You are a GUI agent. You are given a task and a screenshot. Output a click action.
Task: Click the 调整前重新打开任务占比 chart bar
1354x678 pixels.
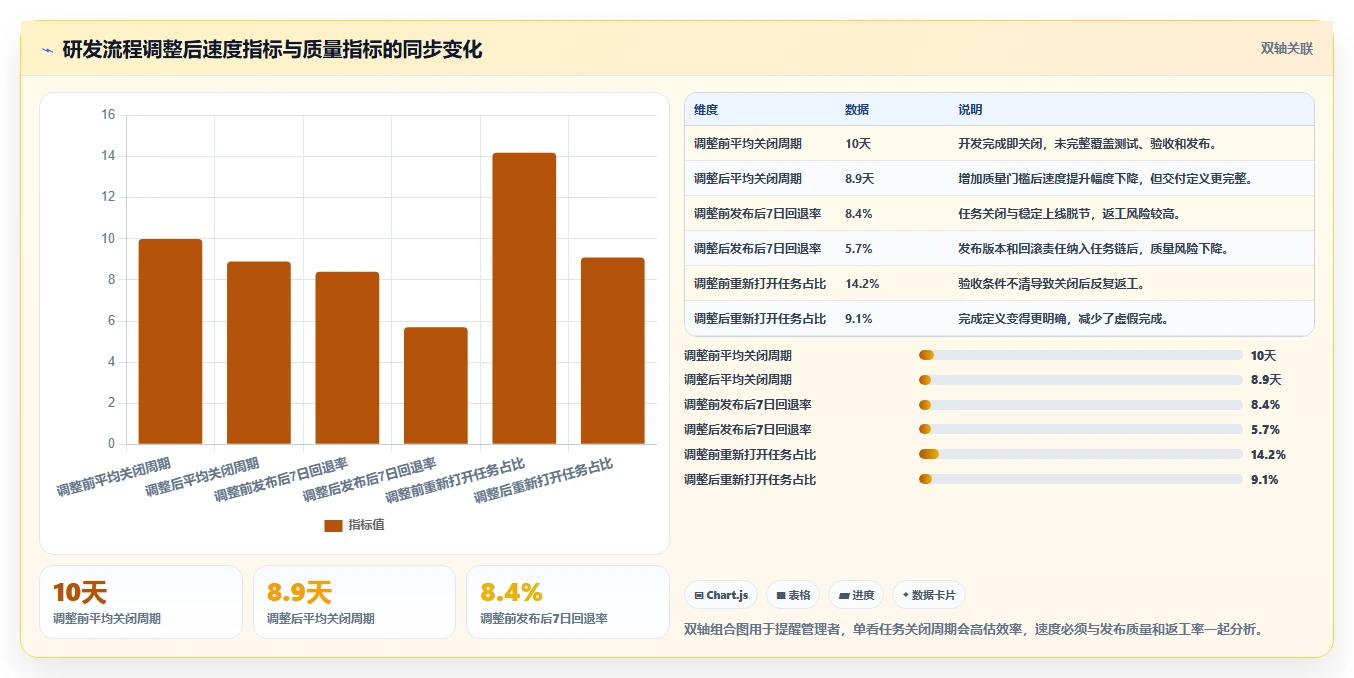pos(524,298)
